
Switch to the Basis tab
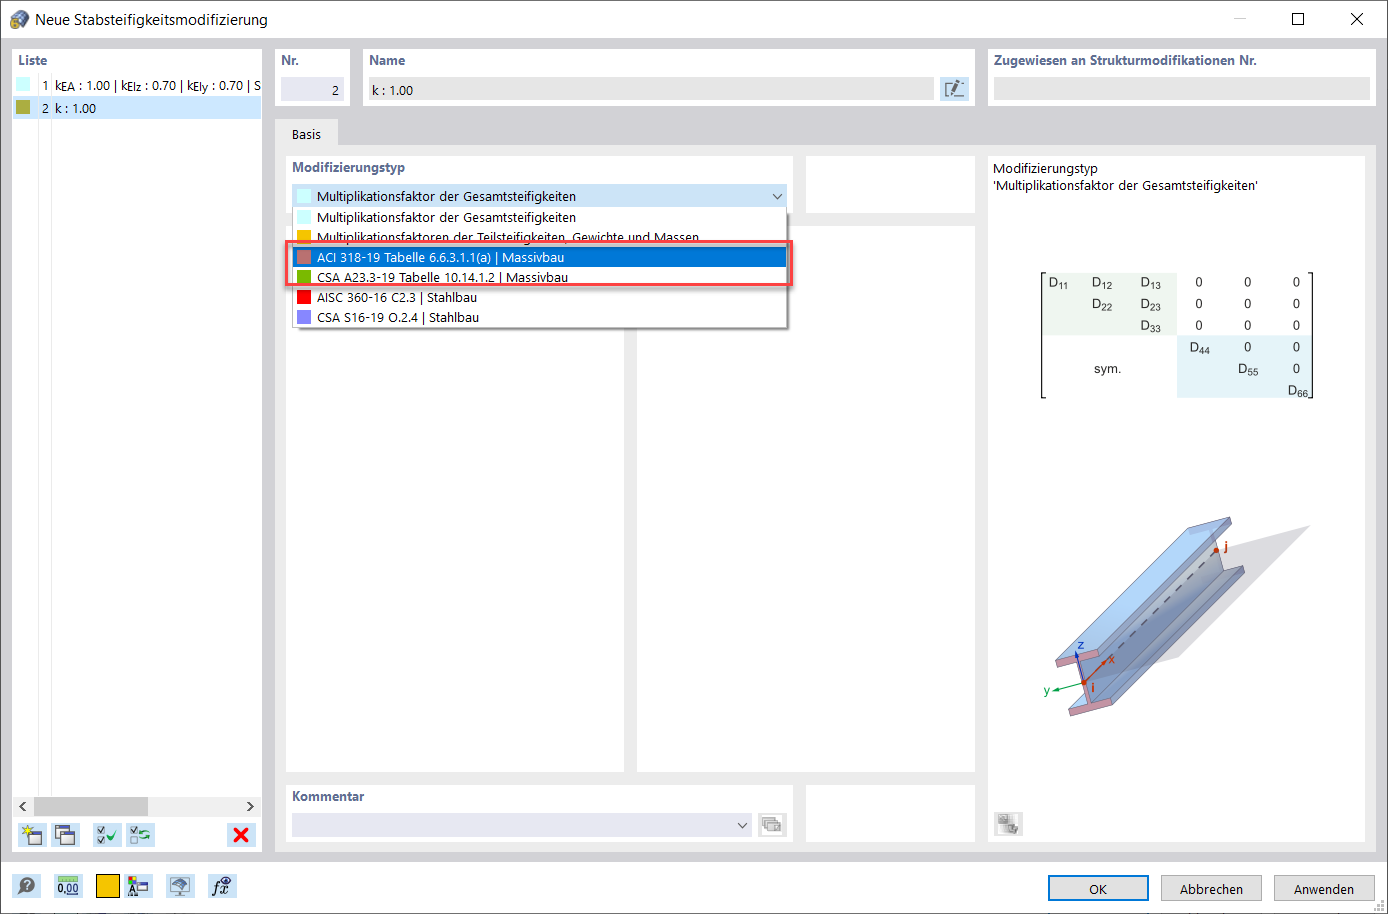[x=306, y=134]
